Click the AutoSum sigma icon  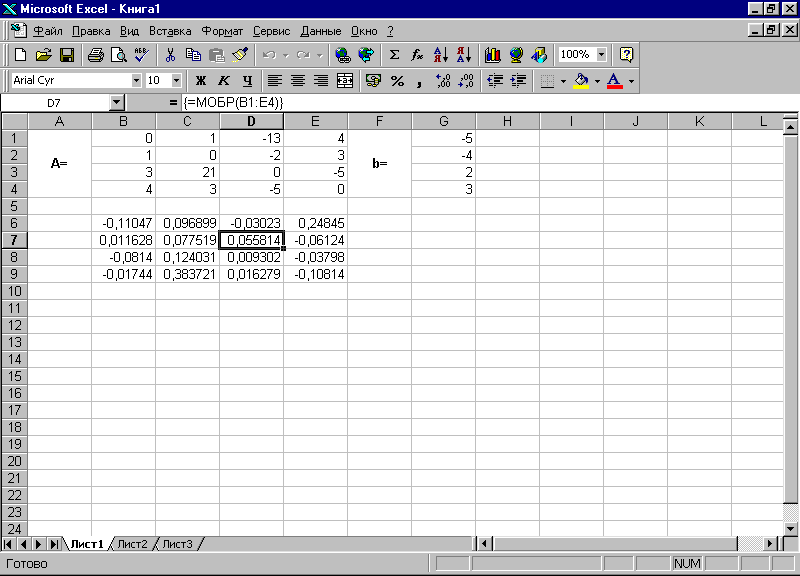[x=394, y=55]
